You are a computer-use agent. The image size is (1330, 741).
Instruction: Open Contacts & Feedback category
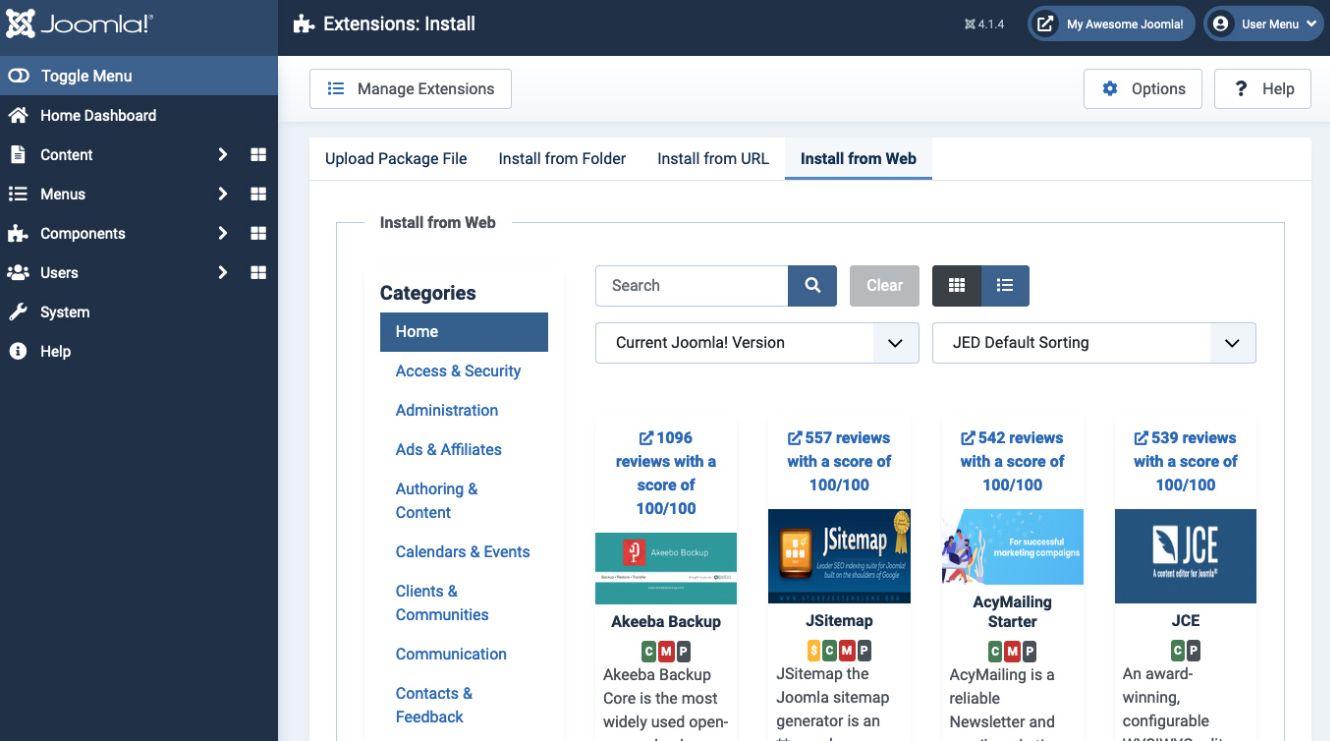click(x=434, y=705)
